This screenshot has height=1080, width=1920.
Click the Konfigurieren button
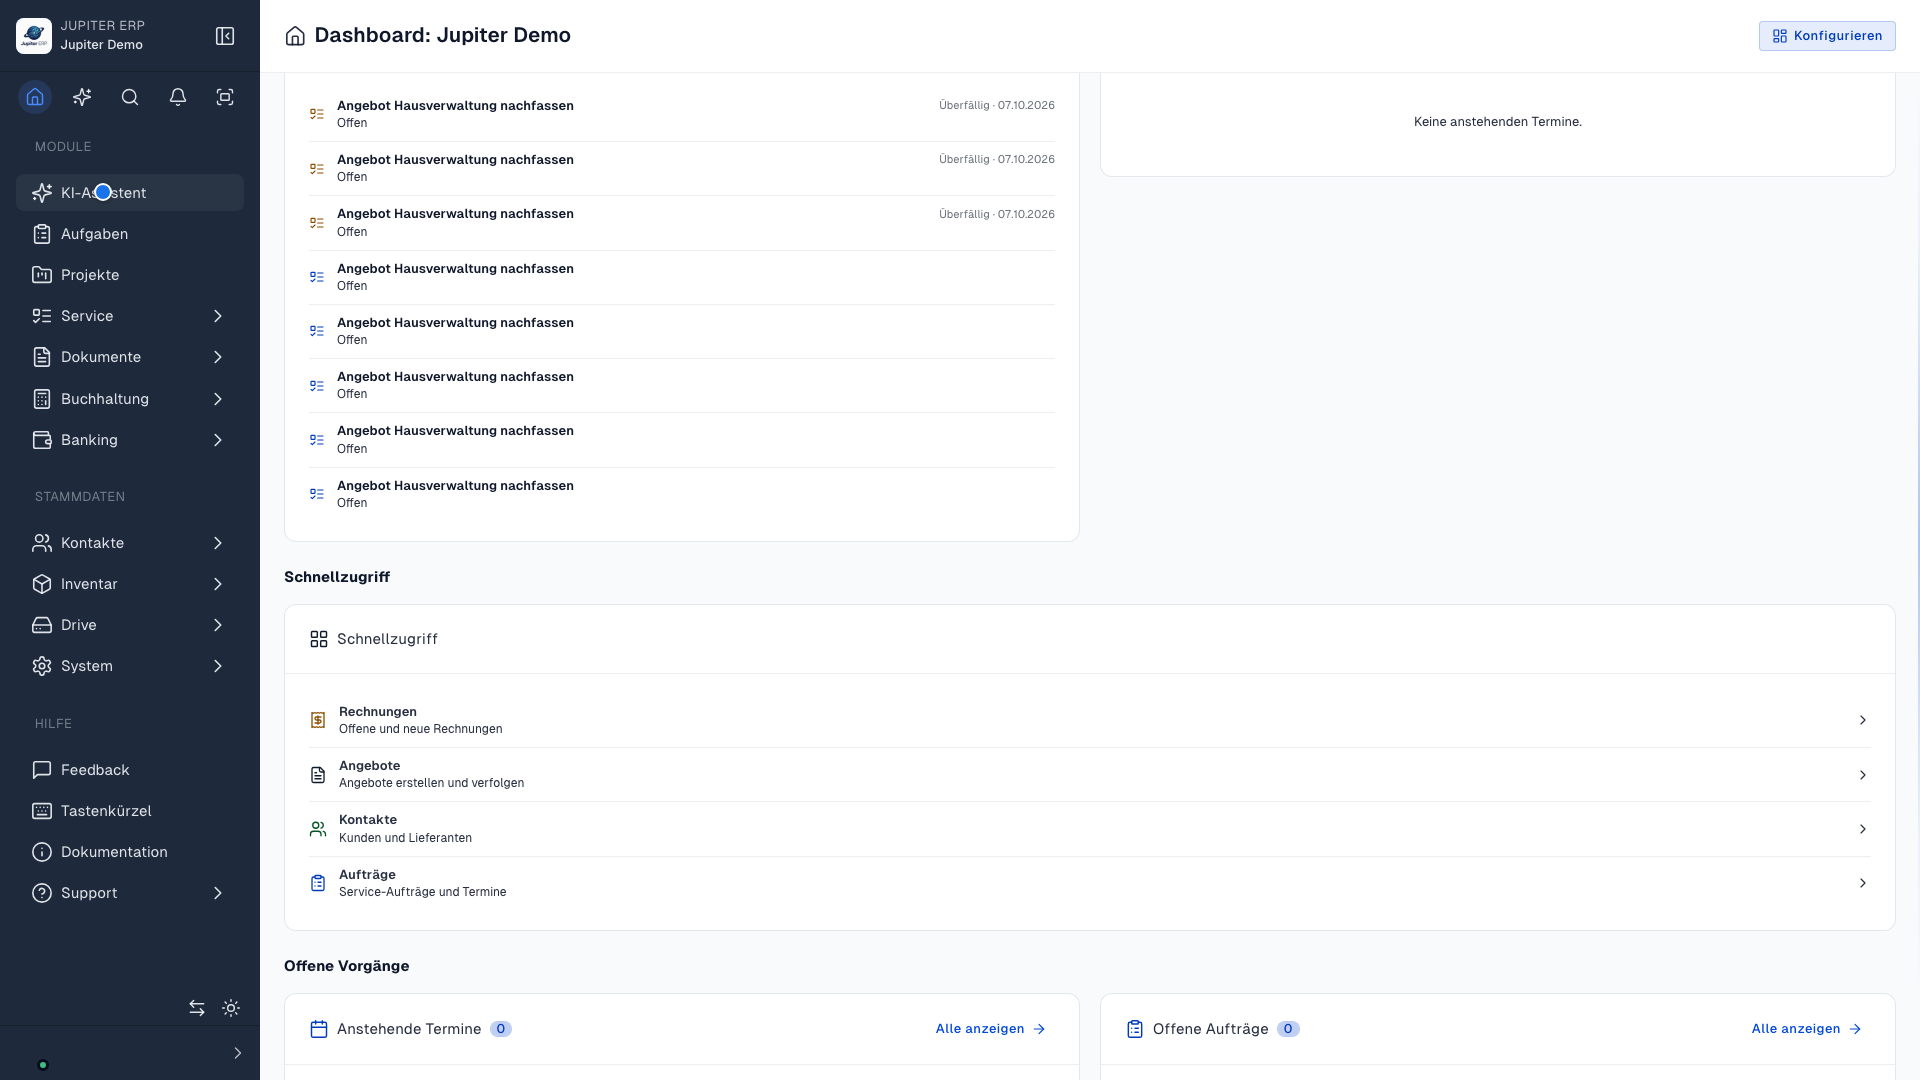coord(1827,36)
